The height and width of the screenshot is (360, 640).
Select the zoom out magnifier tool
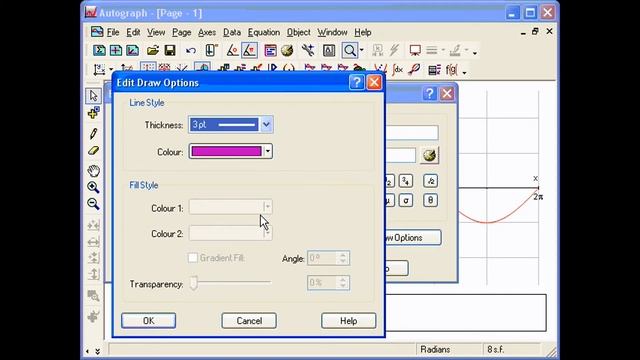coord(93,204)
